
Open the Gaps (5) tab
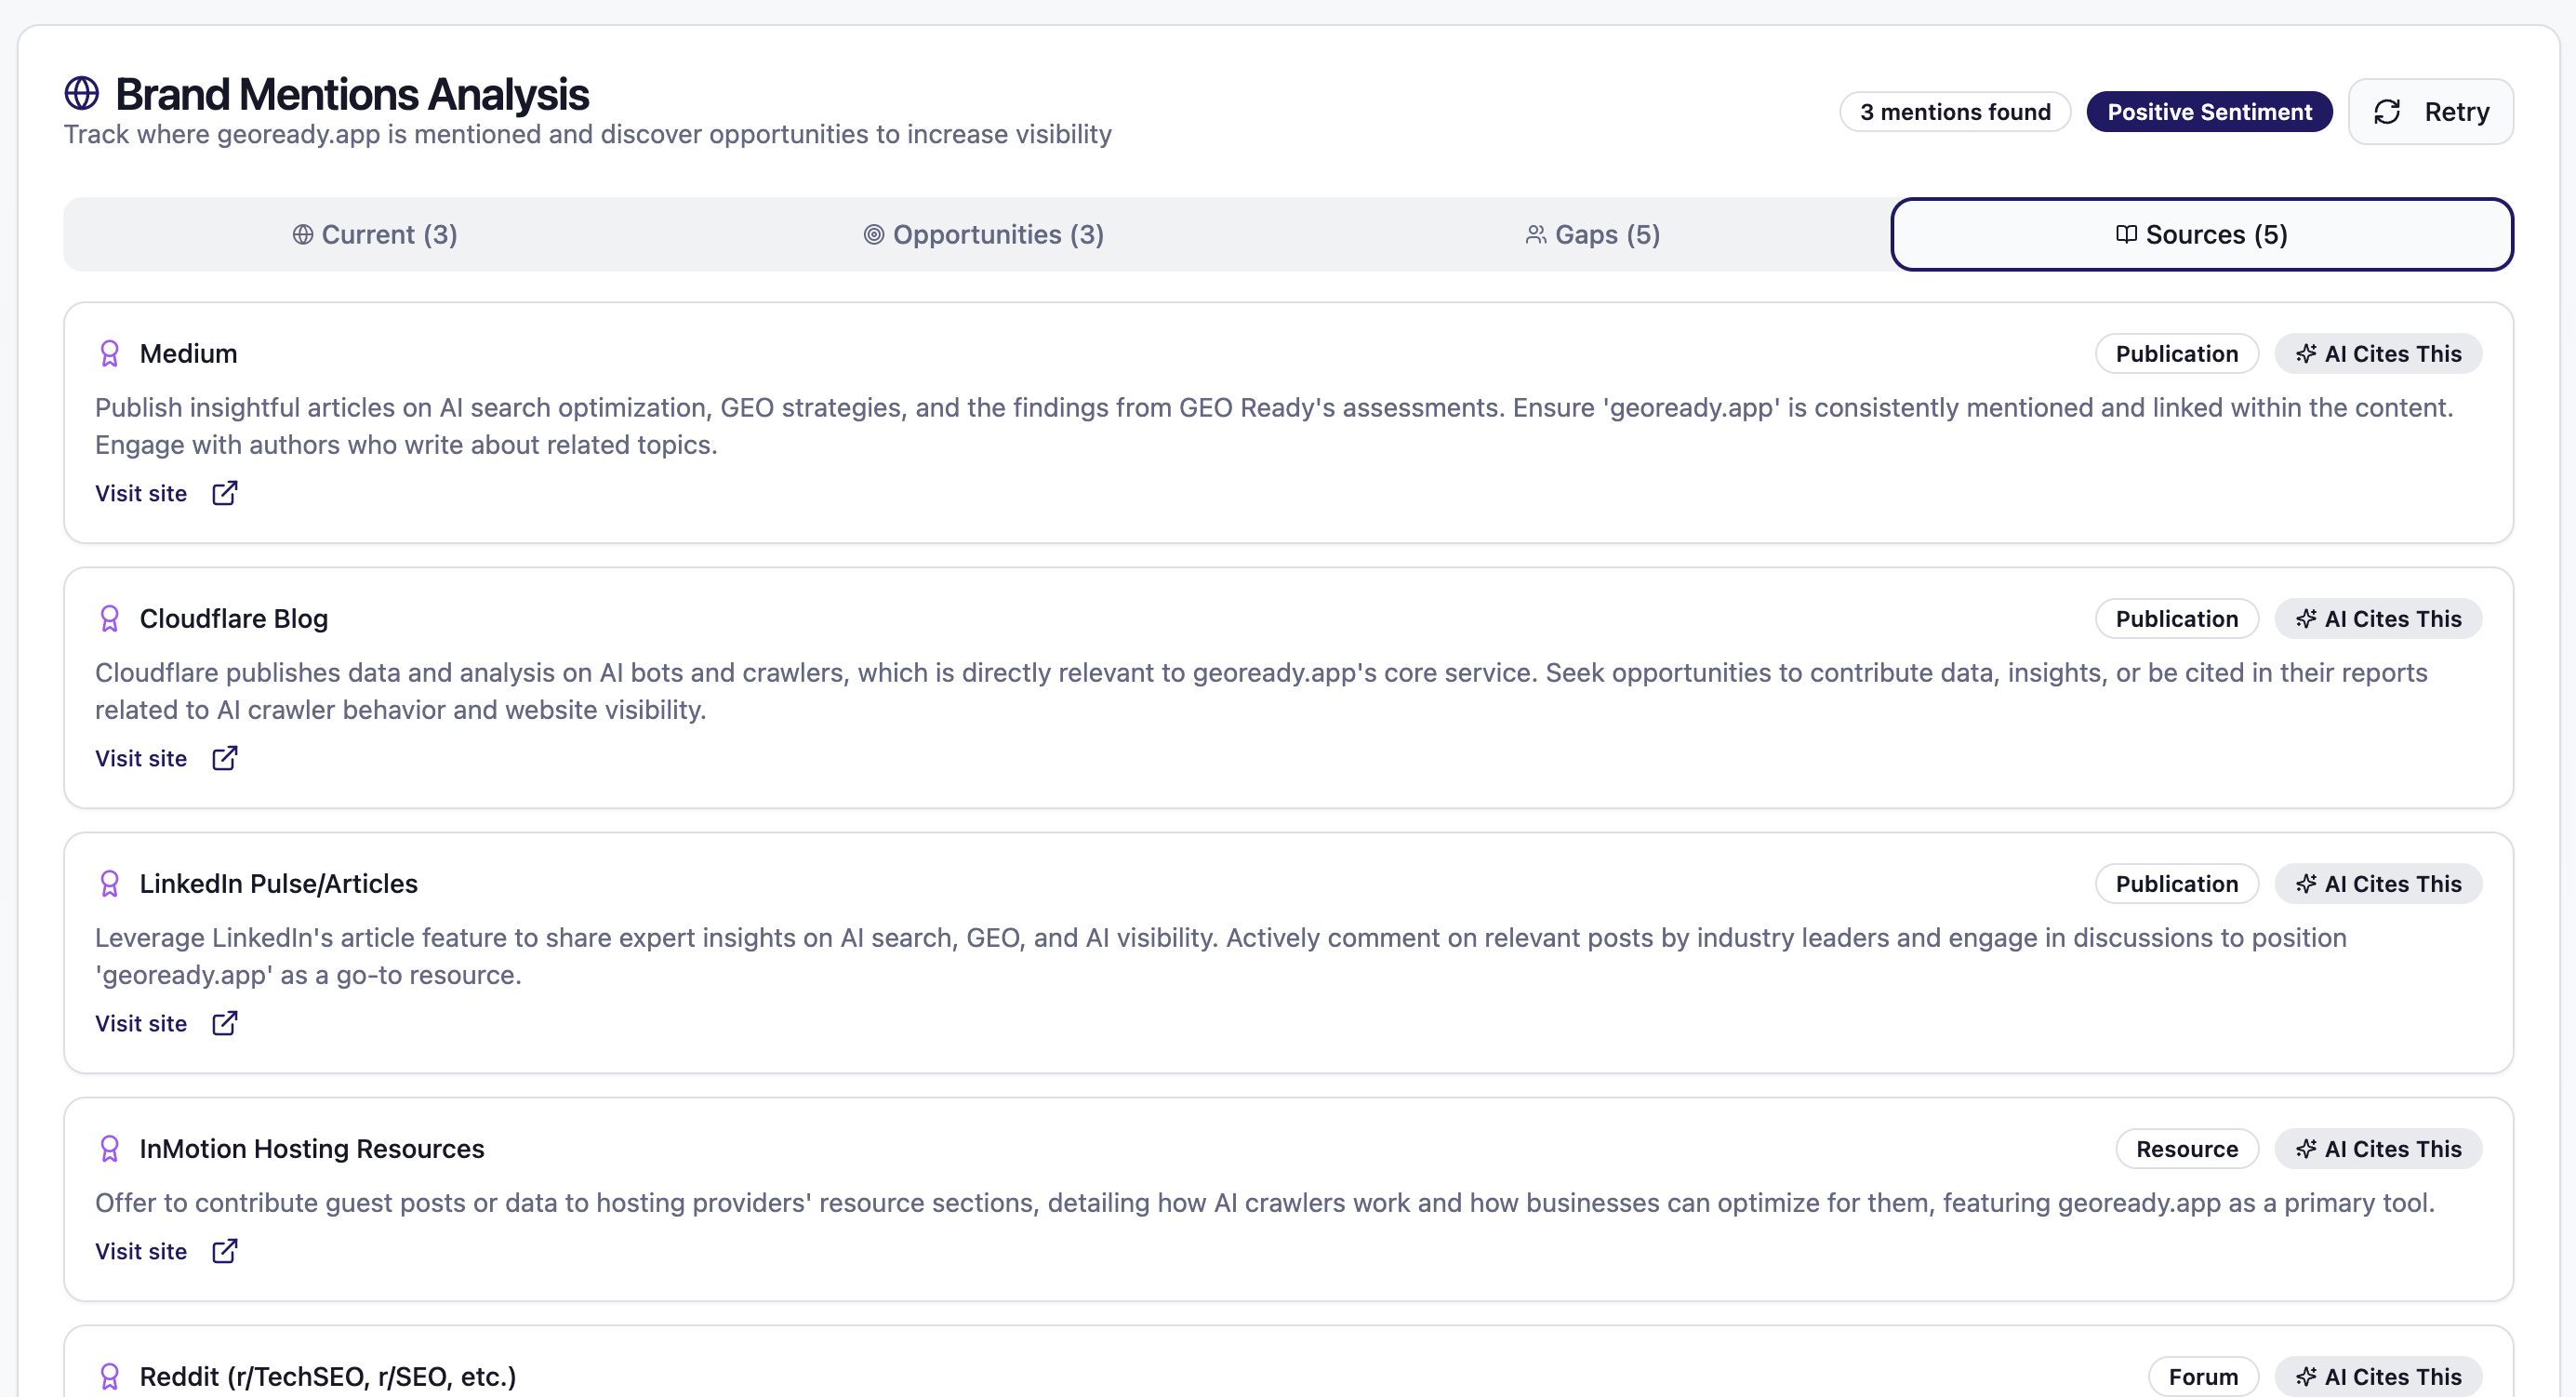pyautogui.click(x=1593, y=235)
